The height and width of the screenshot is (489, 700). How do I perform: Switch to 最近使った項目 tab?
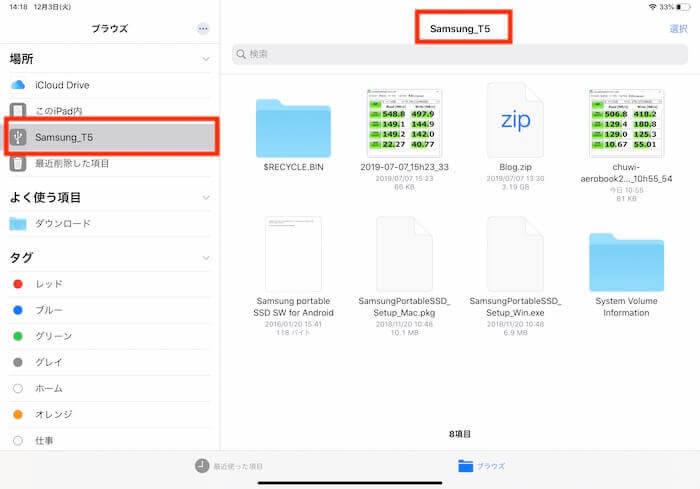click(x=229, y=466)
